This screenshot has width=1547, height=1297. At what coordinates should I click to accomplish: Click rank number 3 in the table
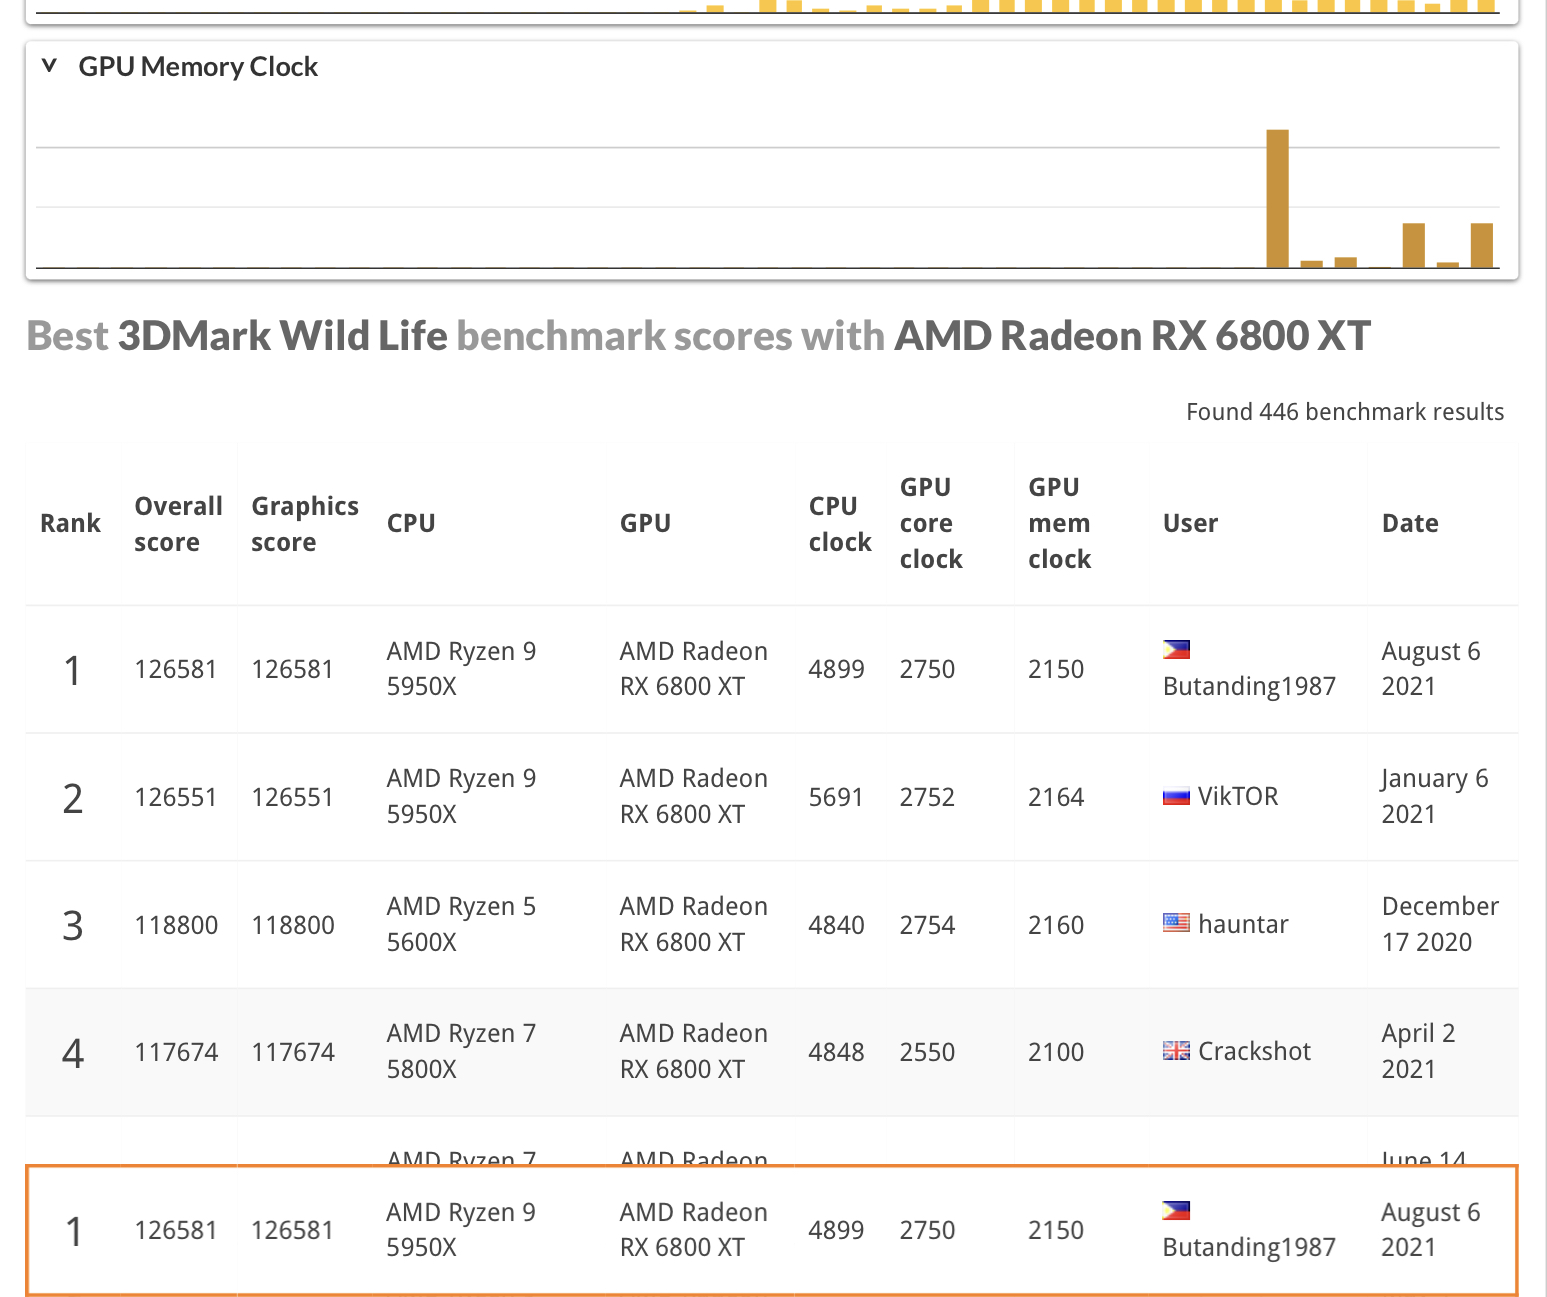click(72, 925)
